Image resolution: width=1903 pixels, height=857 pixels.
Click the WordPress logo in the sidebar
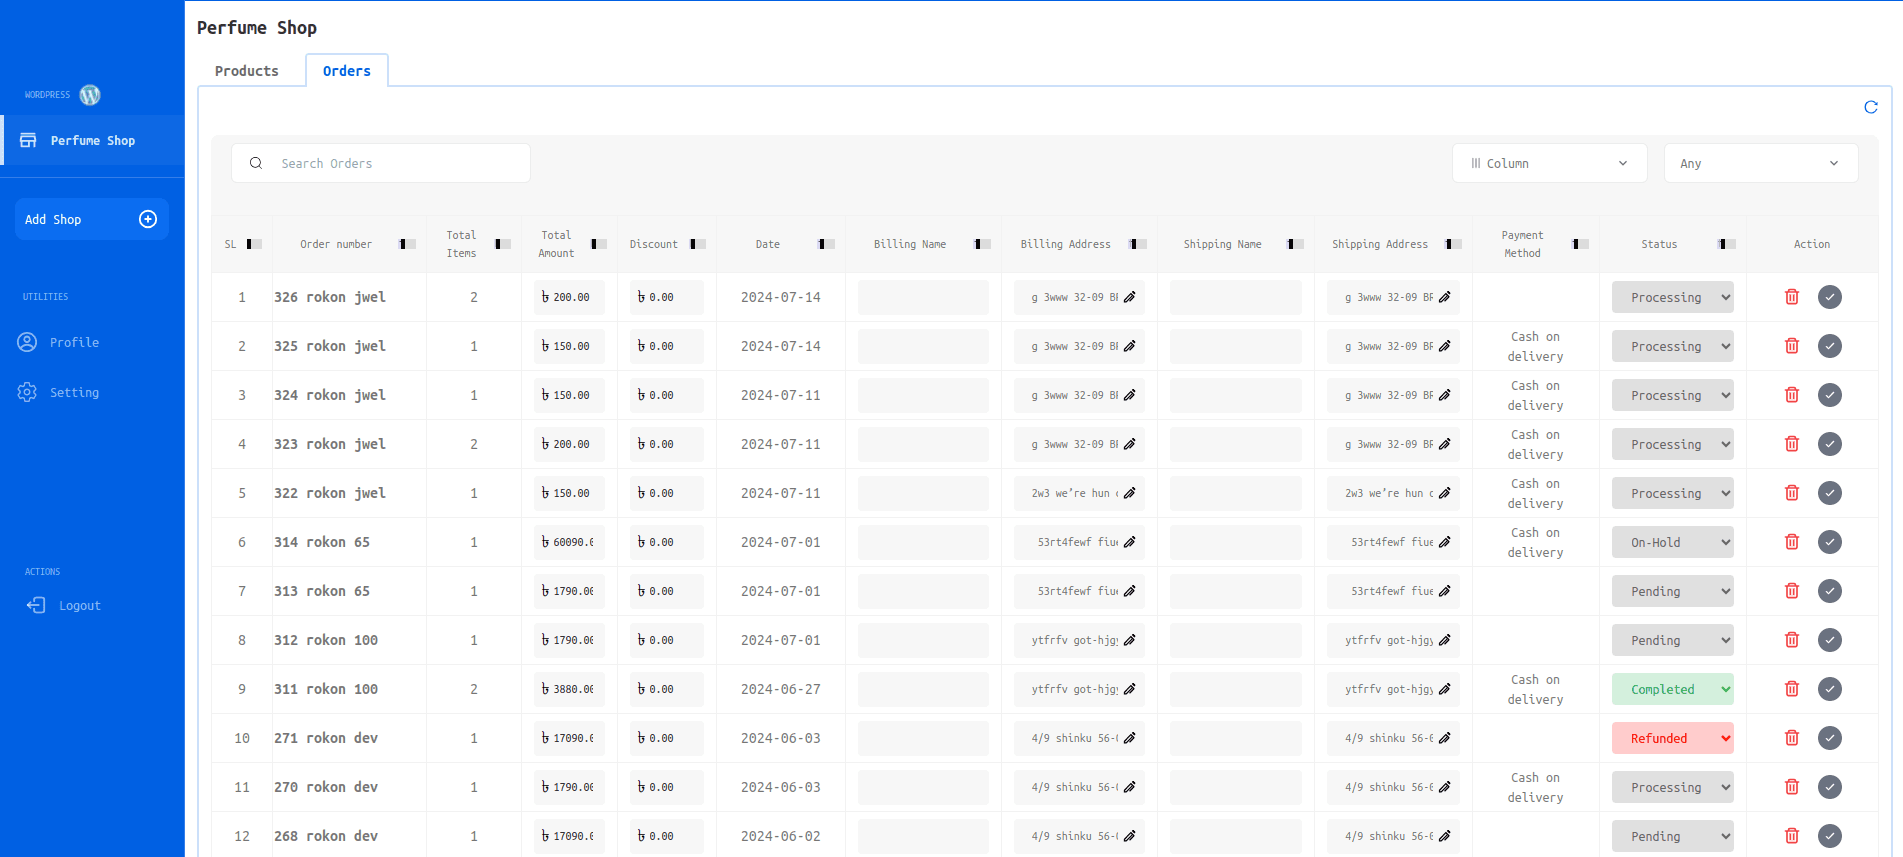[90, 95]
